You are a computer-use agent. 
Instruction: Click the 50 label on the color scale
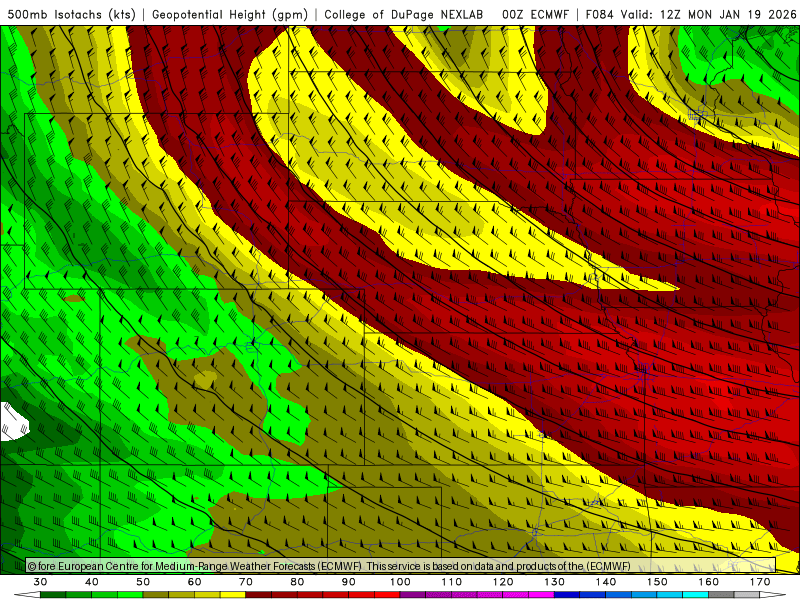pos(143,582)
